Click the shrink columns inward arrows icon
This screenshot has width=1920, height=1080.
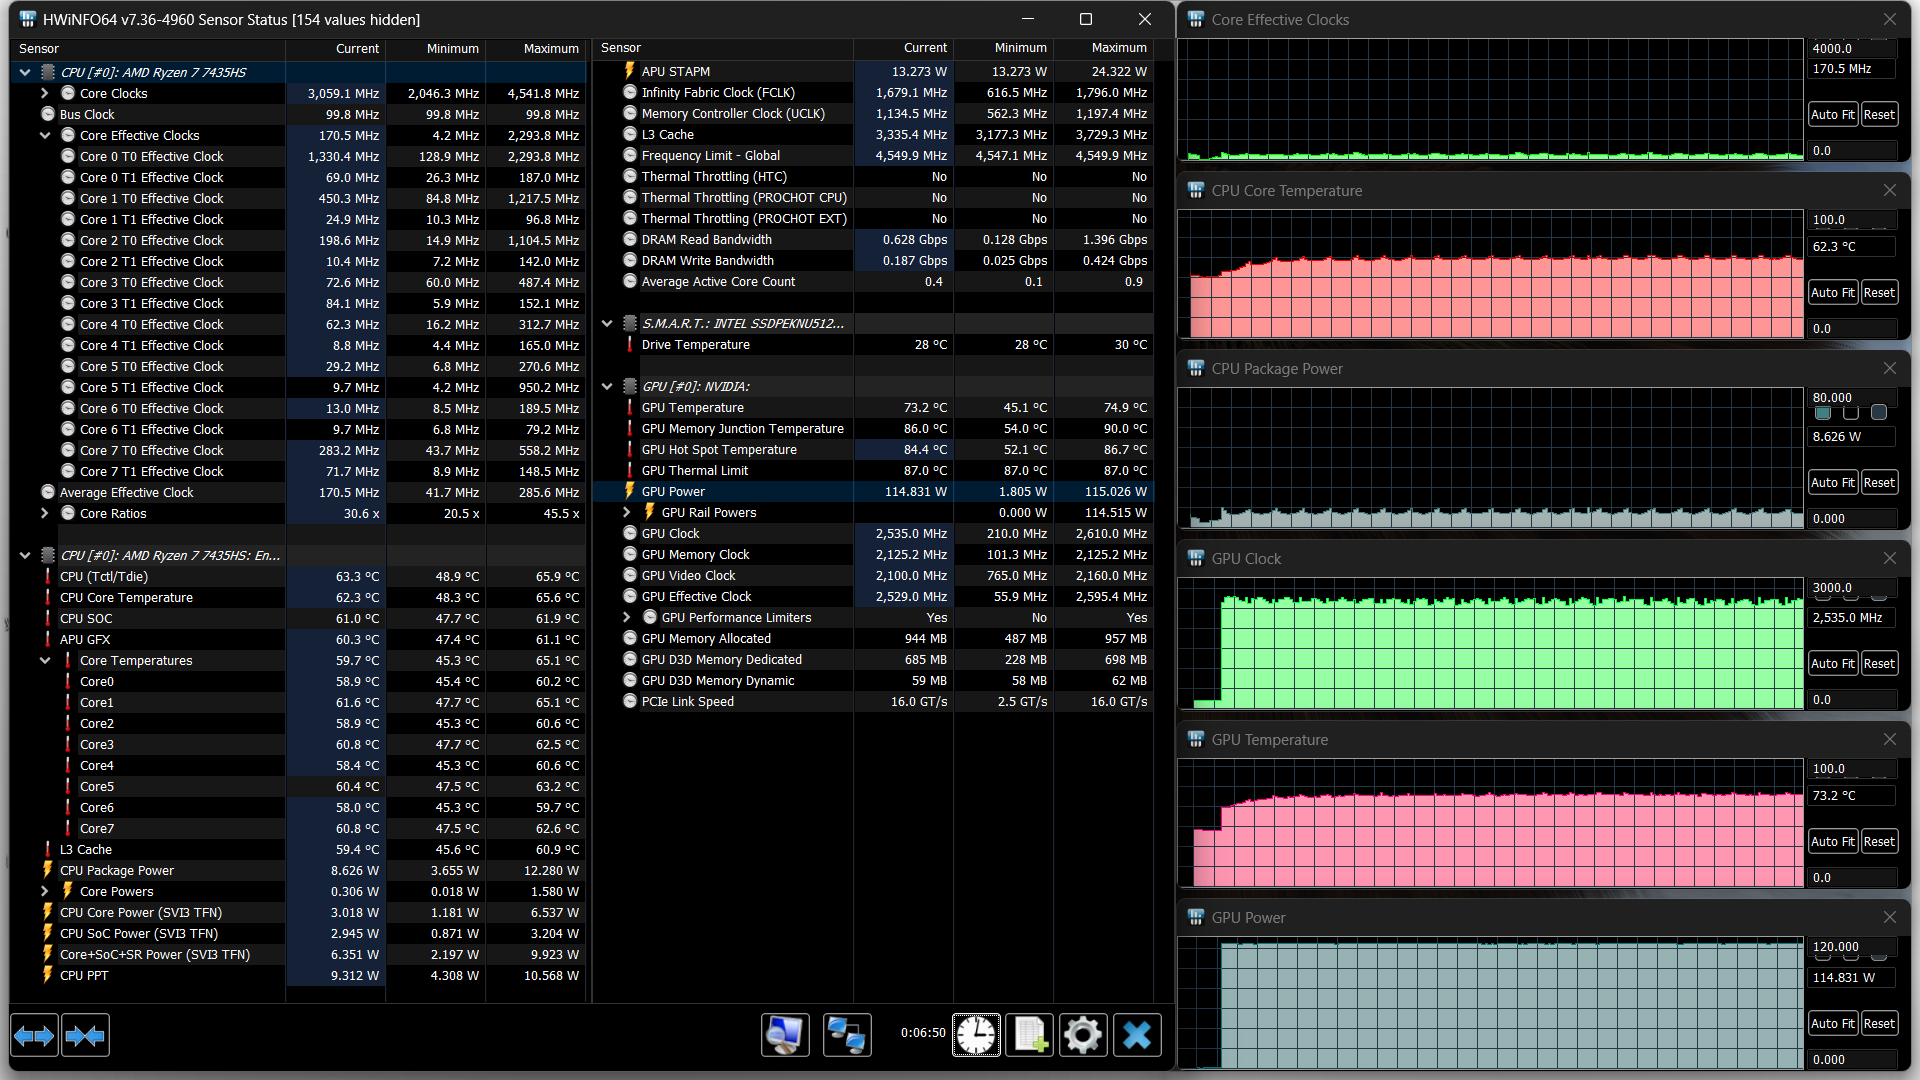point(85,1036)
